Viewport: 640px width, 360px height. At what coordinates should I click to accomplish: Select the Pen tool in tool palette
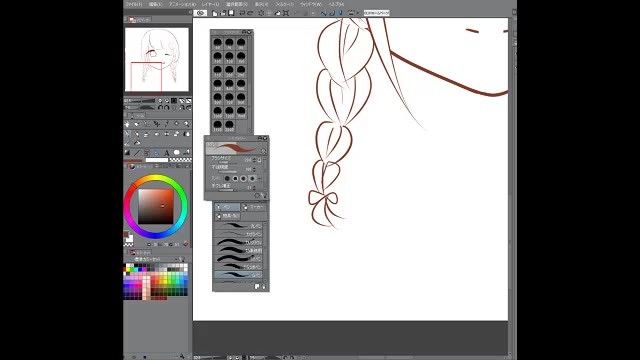(x=127, y=134)
